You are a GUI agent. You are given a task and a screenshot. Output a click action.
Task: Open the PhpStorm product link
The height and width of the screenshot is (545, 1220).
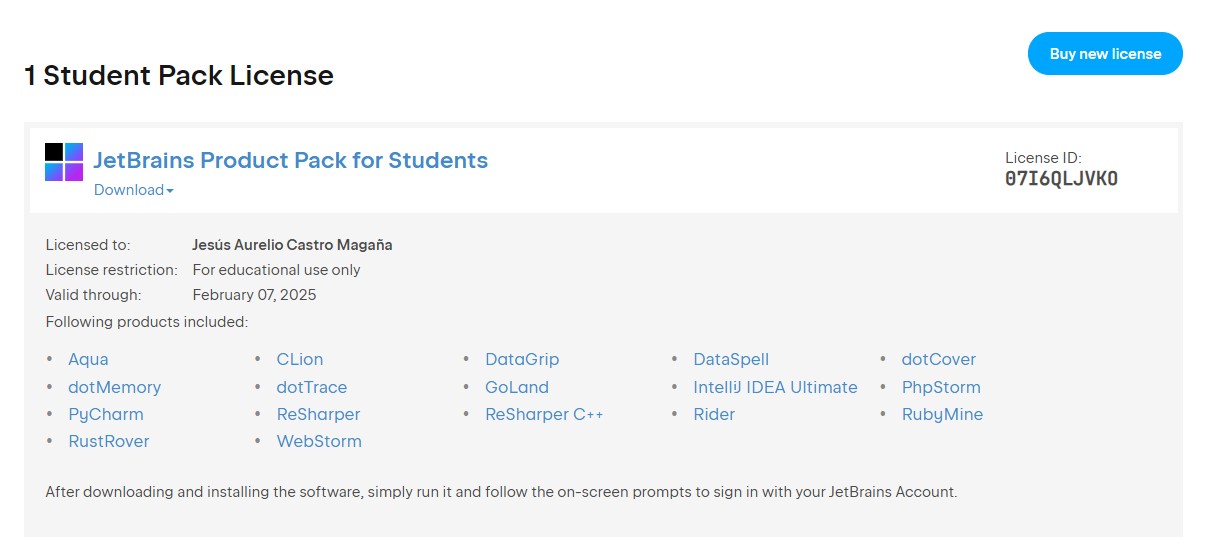(941, 387)
